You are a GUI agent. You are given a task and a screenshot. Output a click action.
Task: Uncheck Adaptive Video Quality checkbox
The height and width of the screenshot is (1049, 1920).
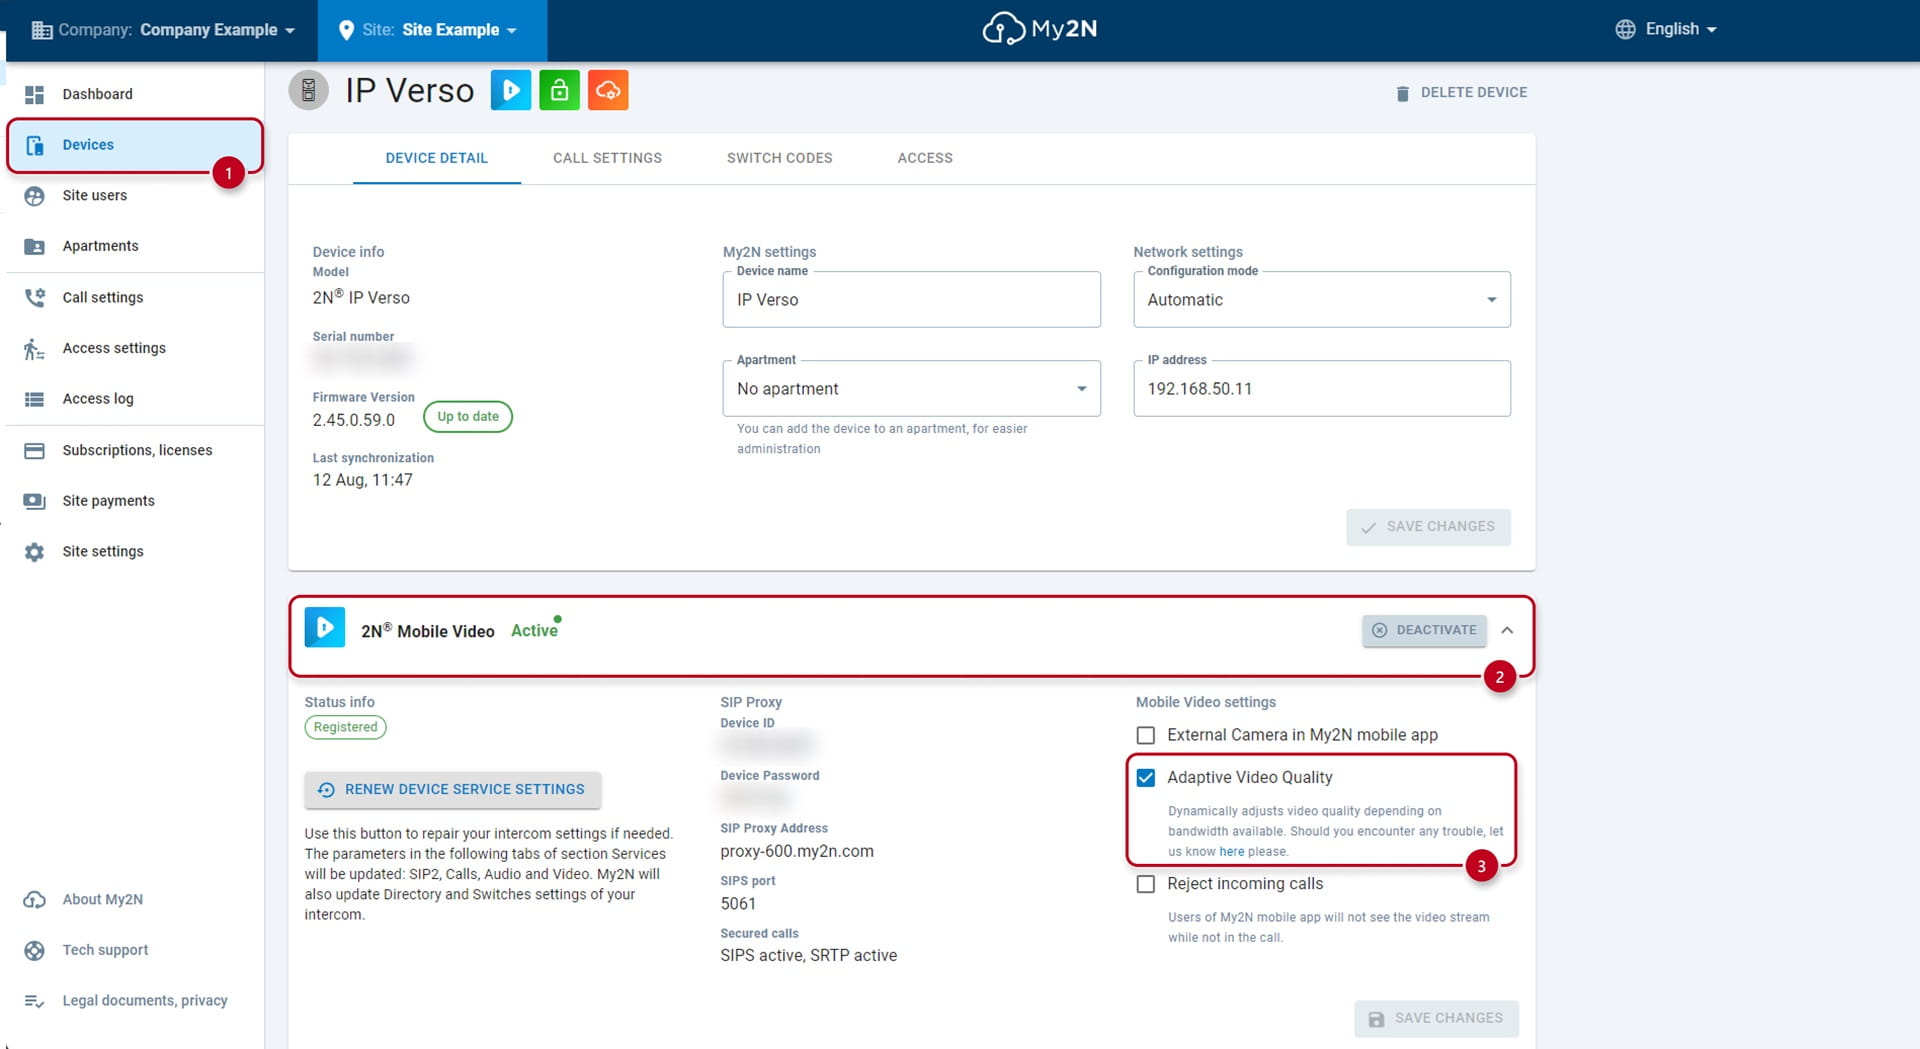1146,777
